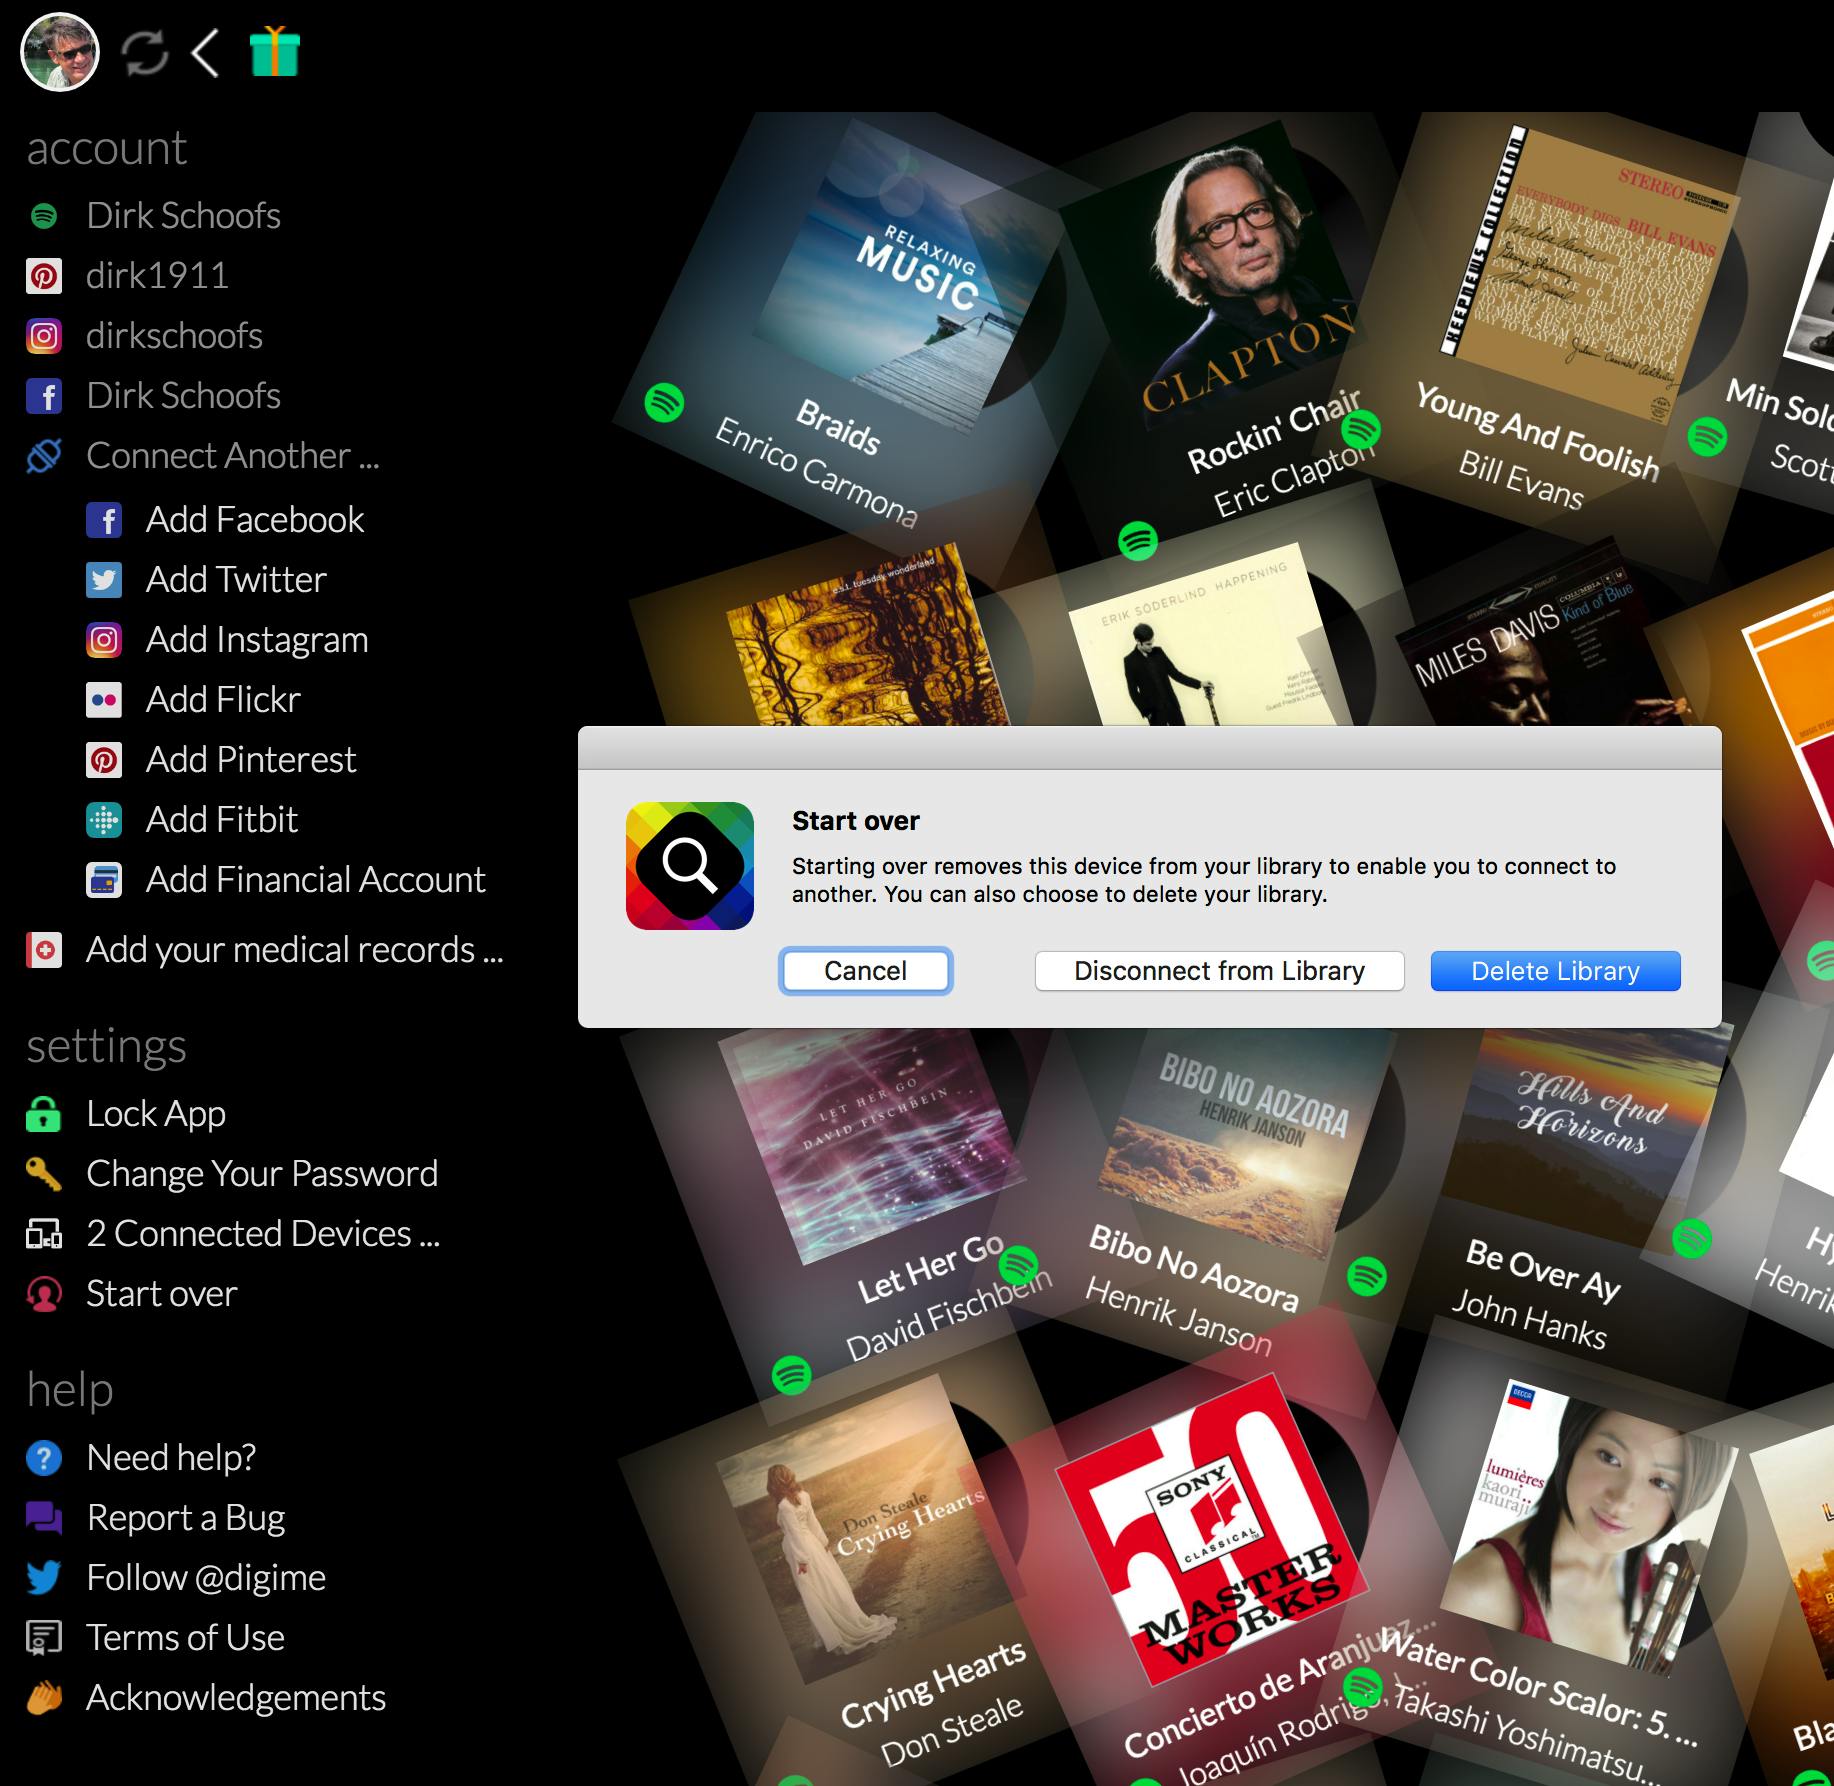The image size is (1834, 1786).
Task: Select Add Instagram account option
Action: [x=257, y=640]
